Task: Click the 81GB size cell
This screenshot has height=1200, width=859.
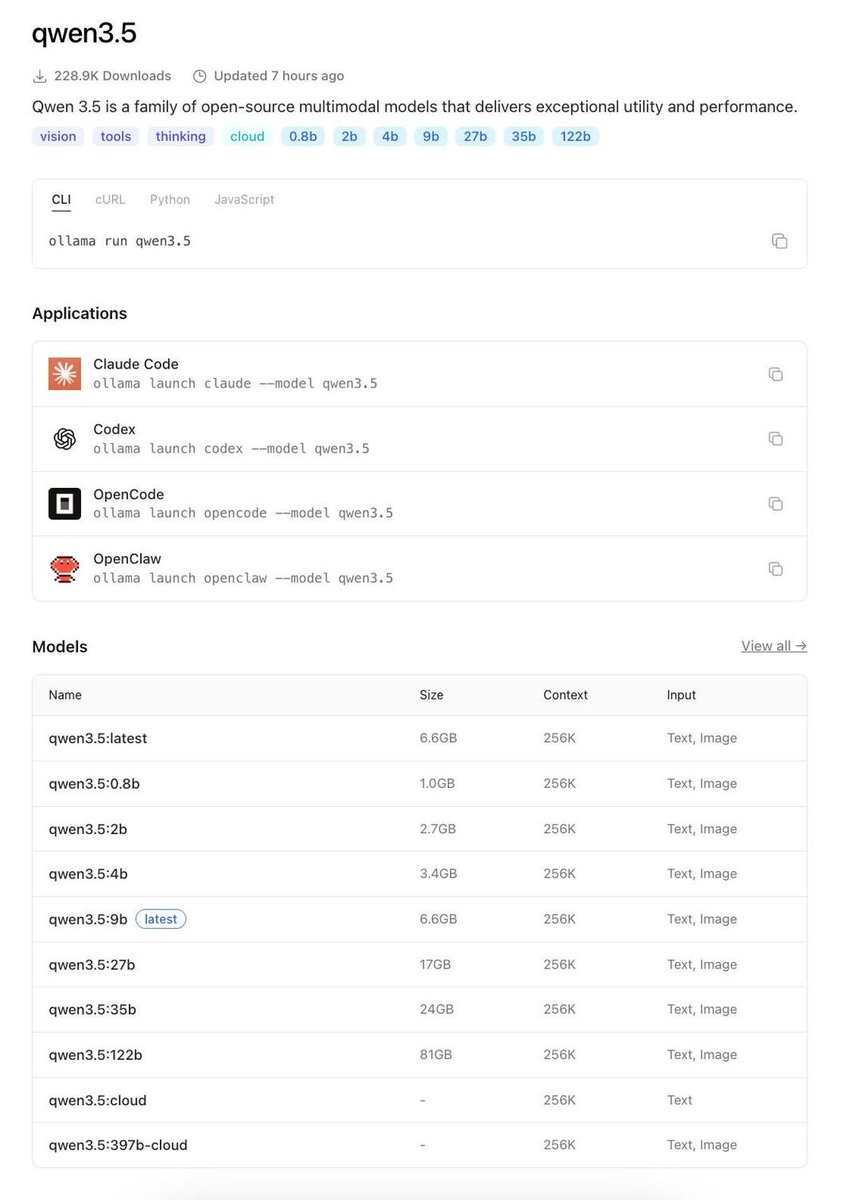Action: (436, 1055)
